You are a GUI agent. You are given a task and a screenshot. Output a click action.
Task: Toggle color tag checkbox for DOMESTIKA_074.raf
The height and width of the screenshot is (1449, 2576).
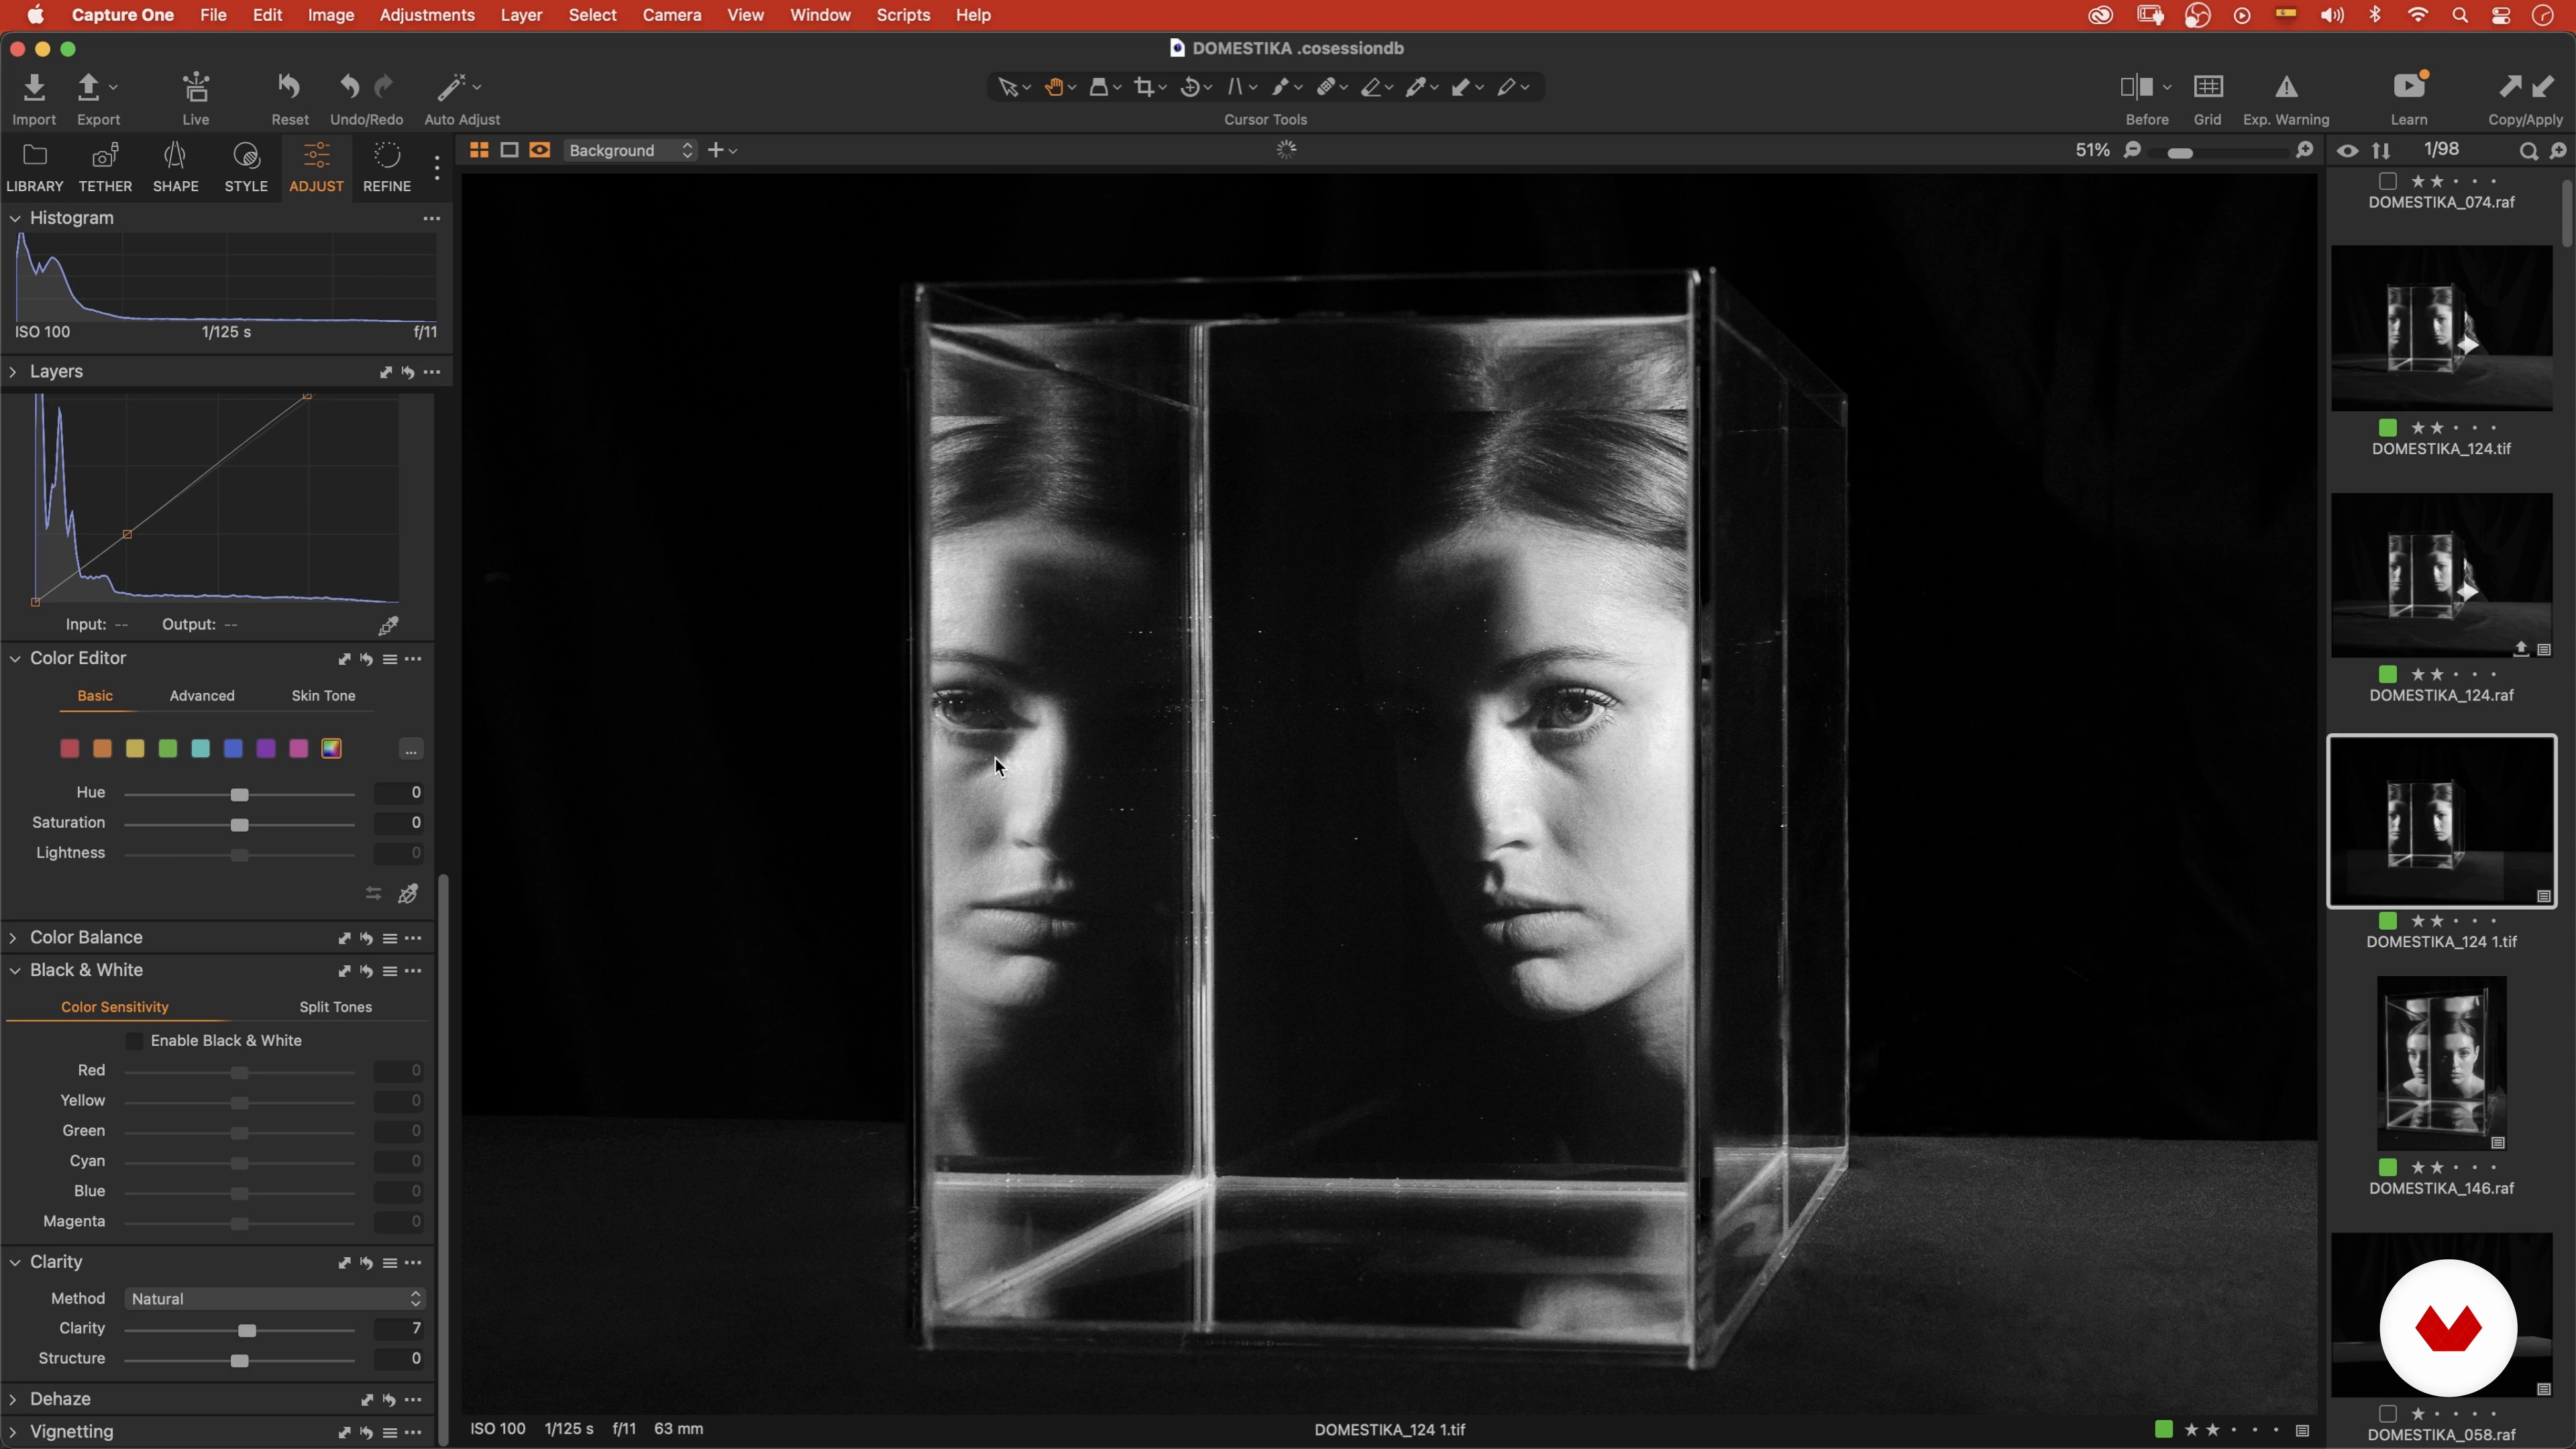[2387, 181]
